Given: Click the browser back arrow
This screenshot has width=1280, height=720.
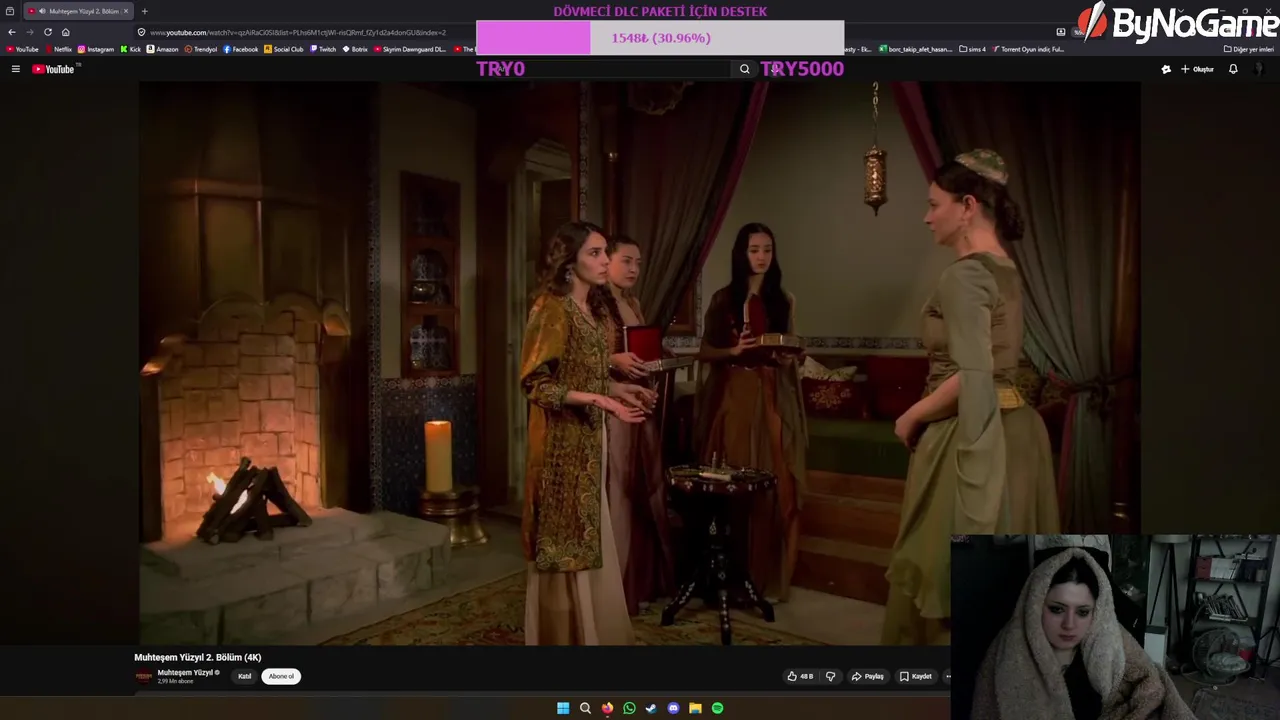Looking at the screenshot, I should click(12, 32).
